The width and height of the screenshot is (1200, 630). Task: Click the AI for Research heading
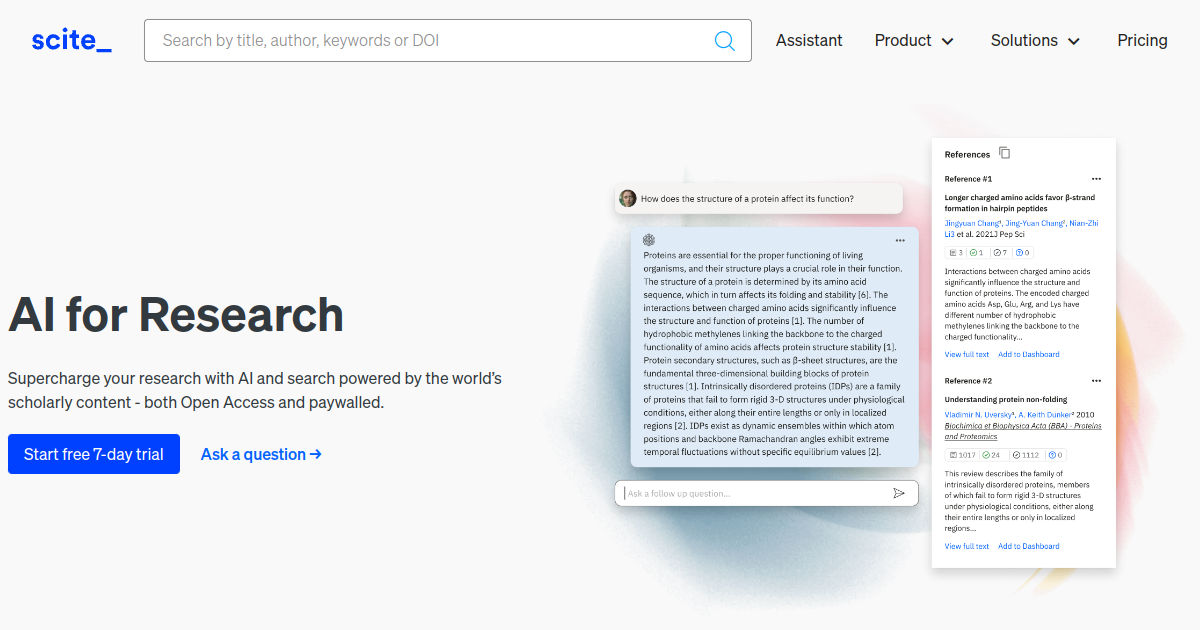(x=176, y=315)
